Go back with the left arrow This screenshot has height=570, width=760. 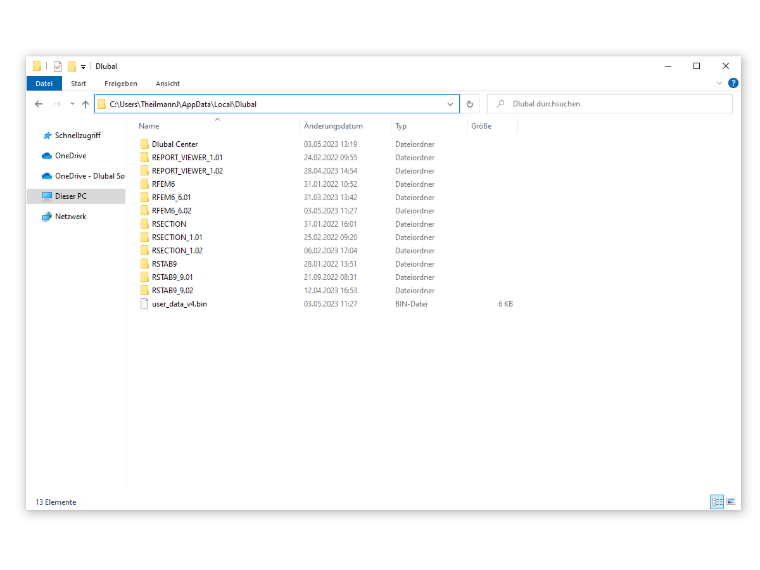coord(39,104)
